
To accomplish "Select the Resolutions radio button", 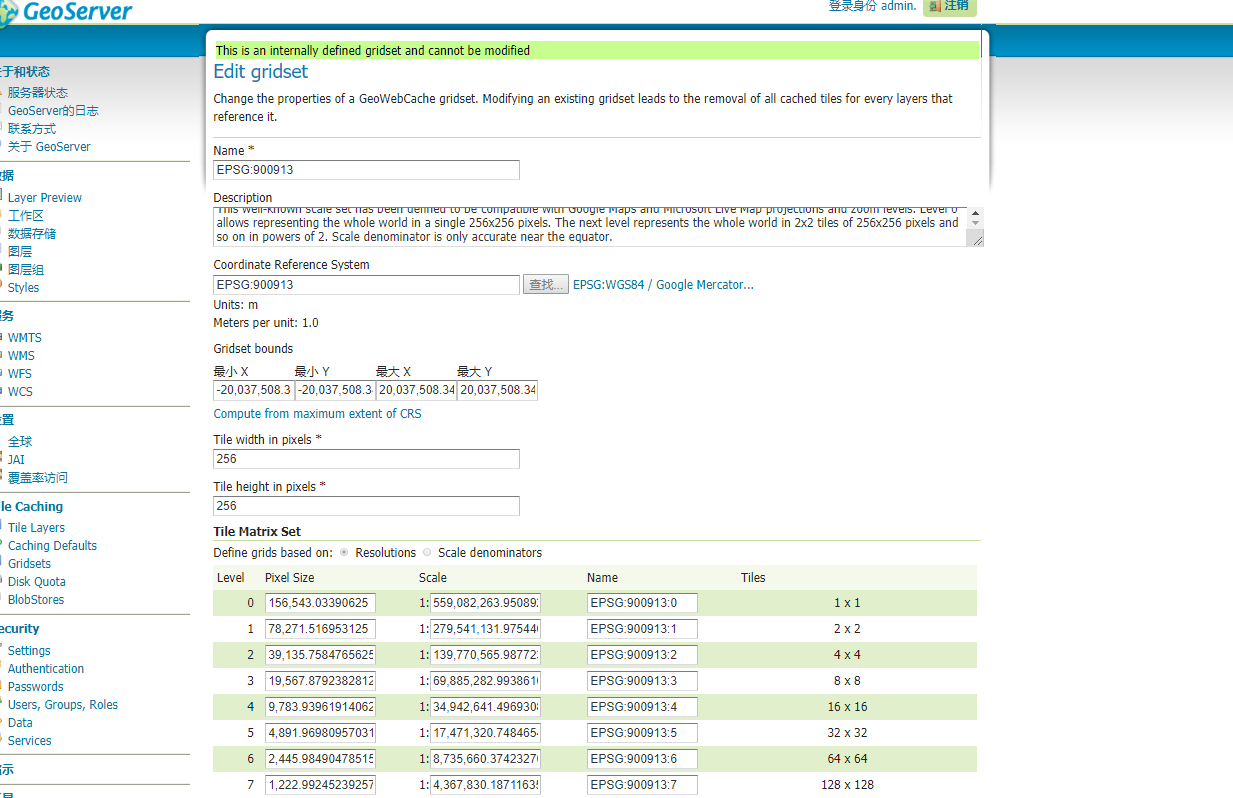I will click(345, 552).
